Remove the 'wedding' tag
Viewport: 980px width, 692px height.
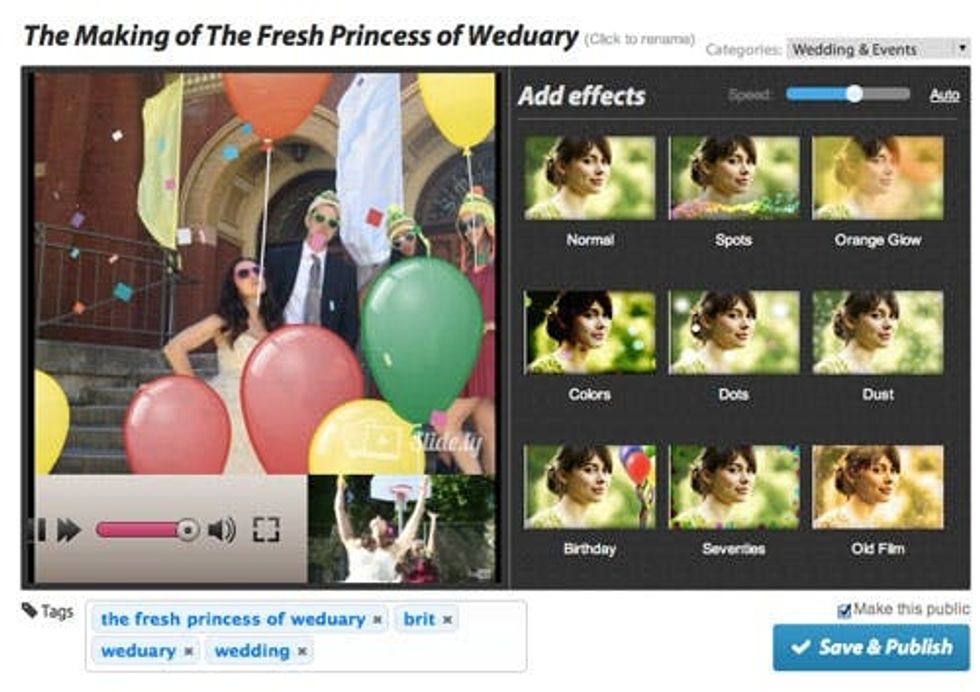(x=302, y=651)
